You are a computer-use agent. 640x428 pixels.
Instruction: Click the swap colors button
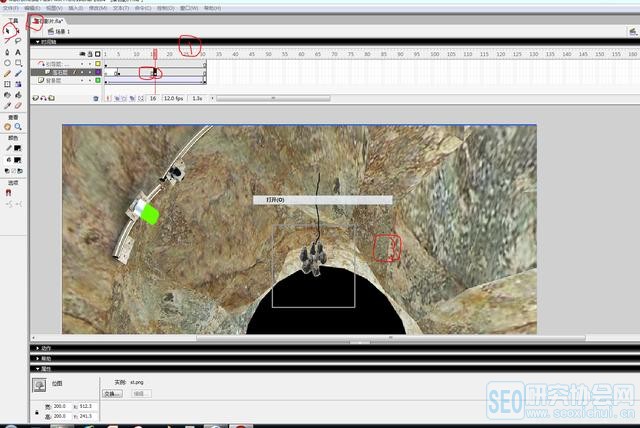tap(20, 171)
